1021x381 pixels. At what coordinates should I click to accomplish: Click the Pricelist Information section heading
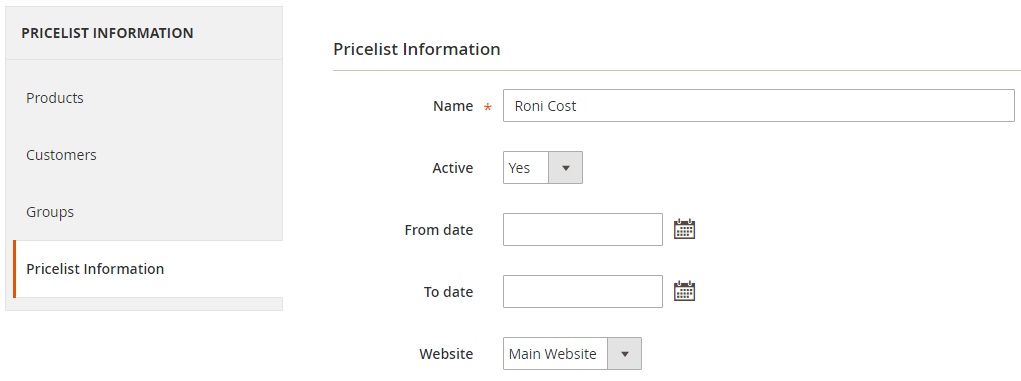click(x=417, y=49)
